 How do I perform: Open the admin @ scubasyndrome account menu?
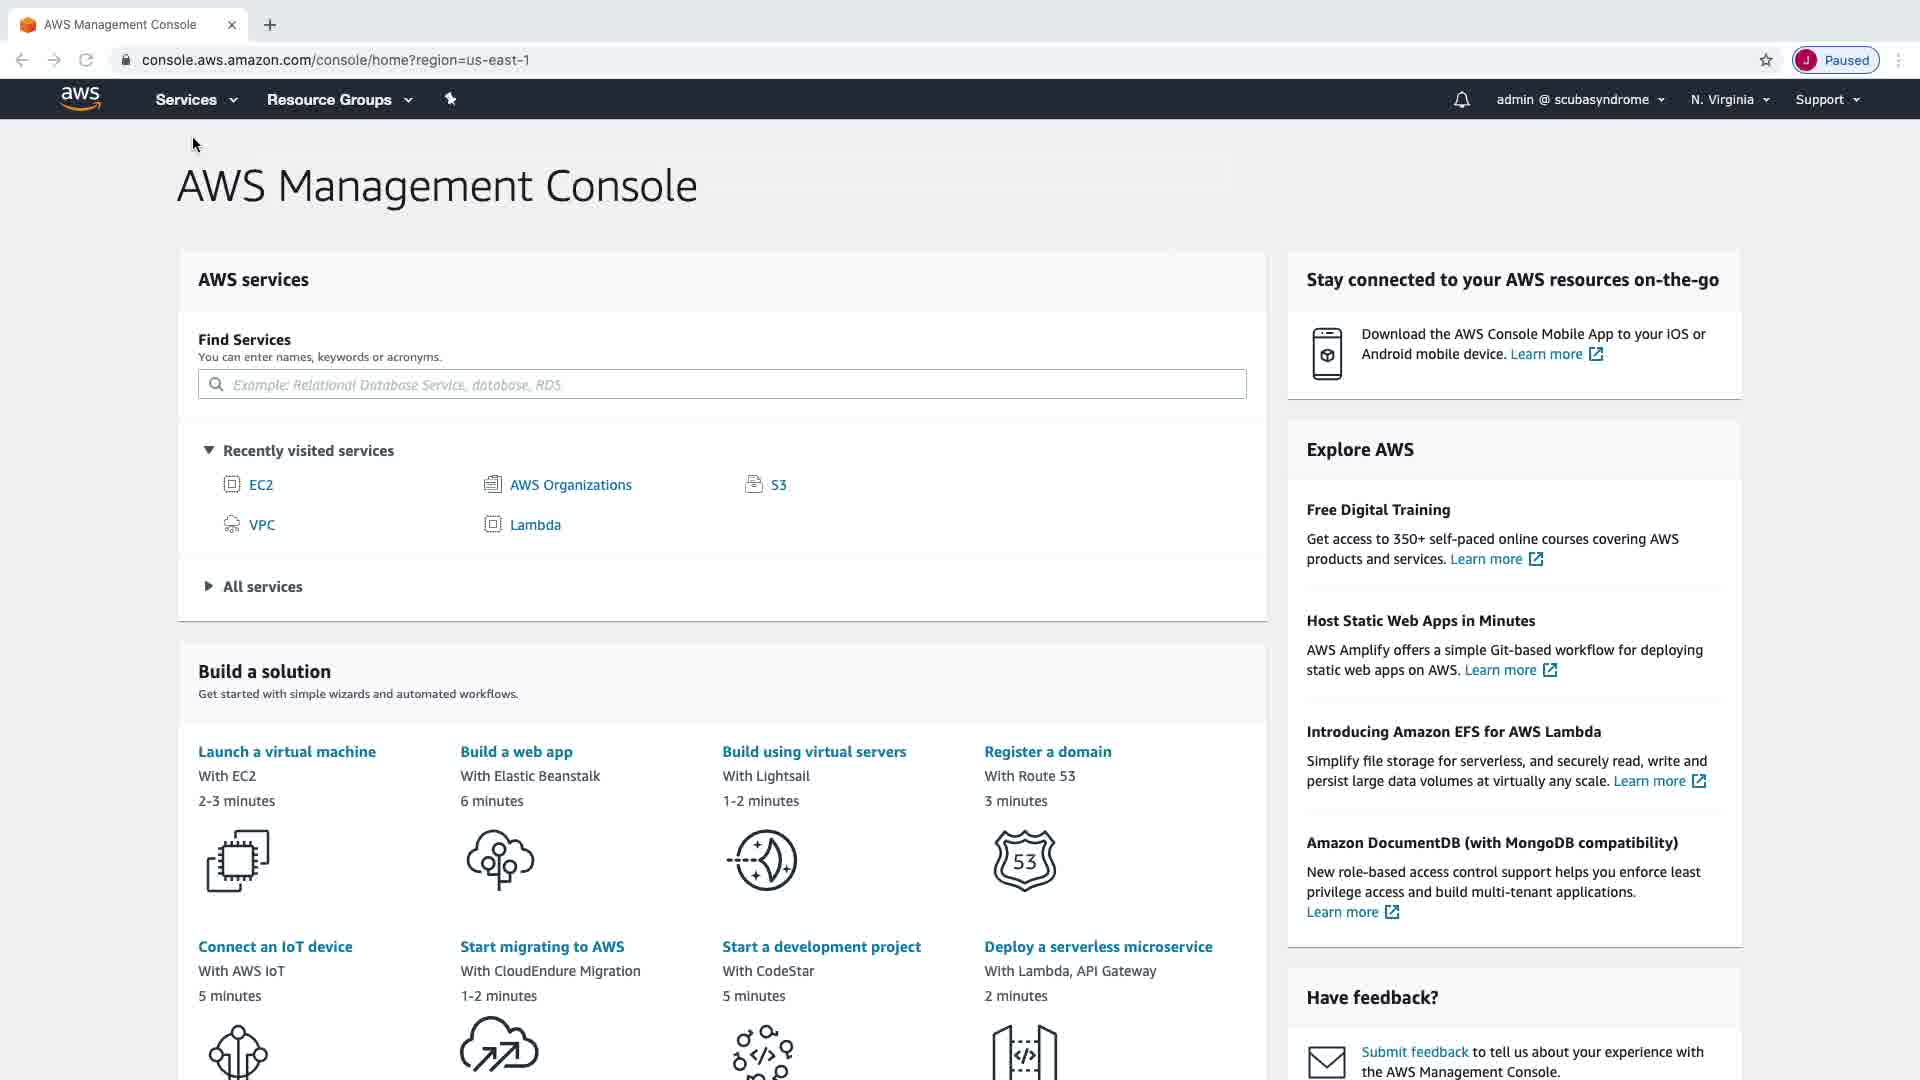tap(1580, 100)
